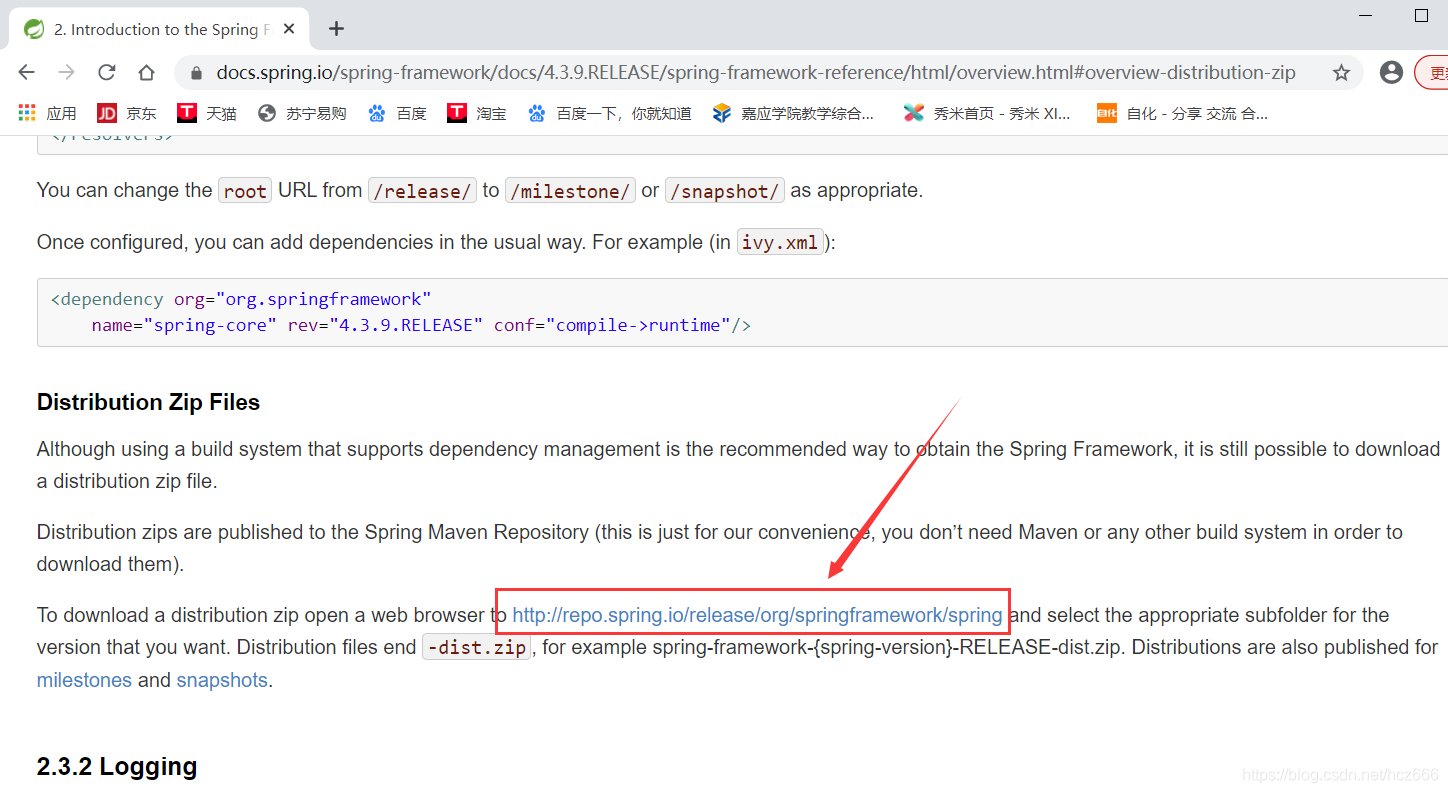The width and height of the screenshot is (1448, 793).
Task: Click the /release/ code text
Action: pyautogui.click(x=422, y=191)
